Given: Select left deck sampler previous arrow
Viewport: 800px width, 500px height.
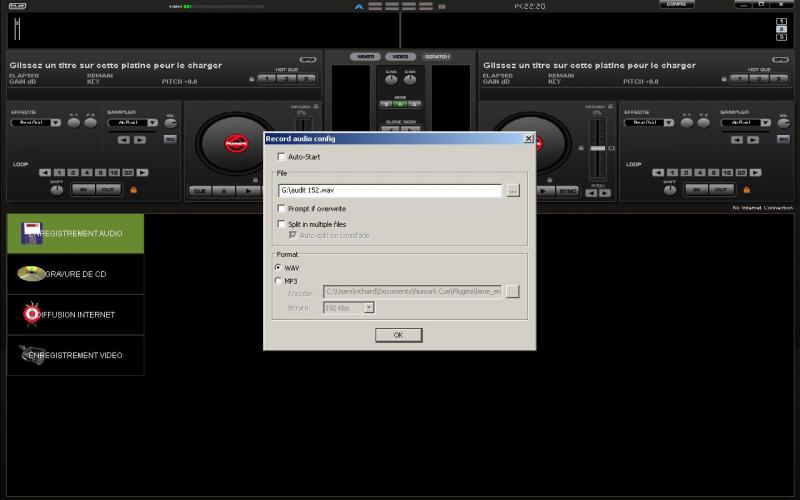Looking at the screenshot, I should point(123,139).
